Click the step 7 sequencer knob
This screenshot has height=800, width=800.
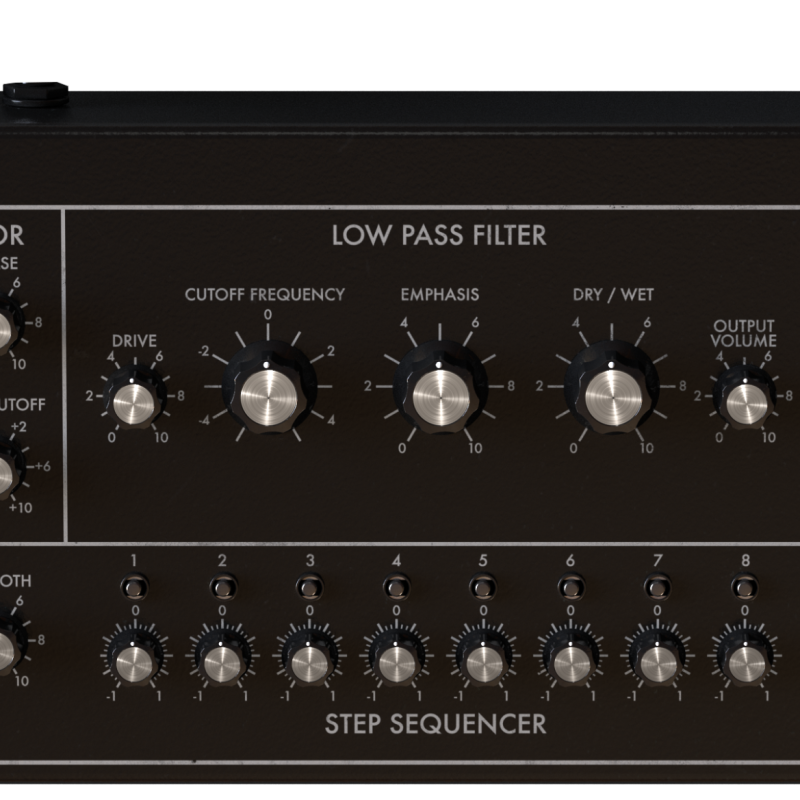658,660
